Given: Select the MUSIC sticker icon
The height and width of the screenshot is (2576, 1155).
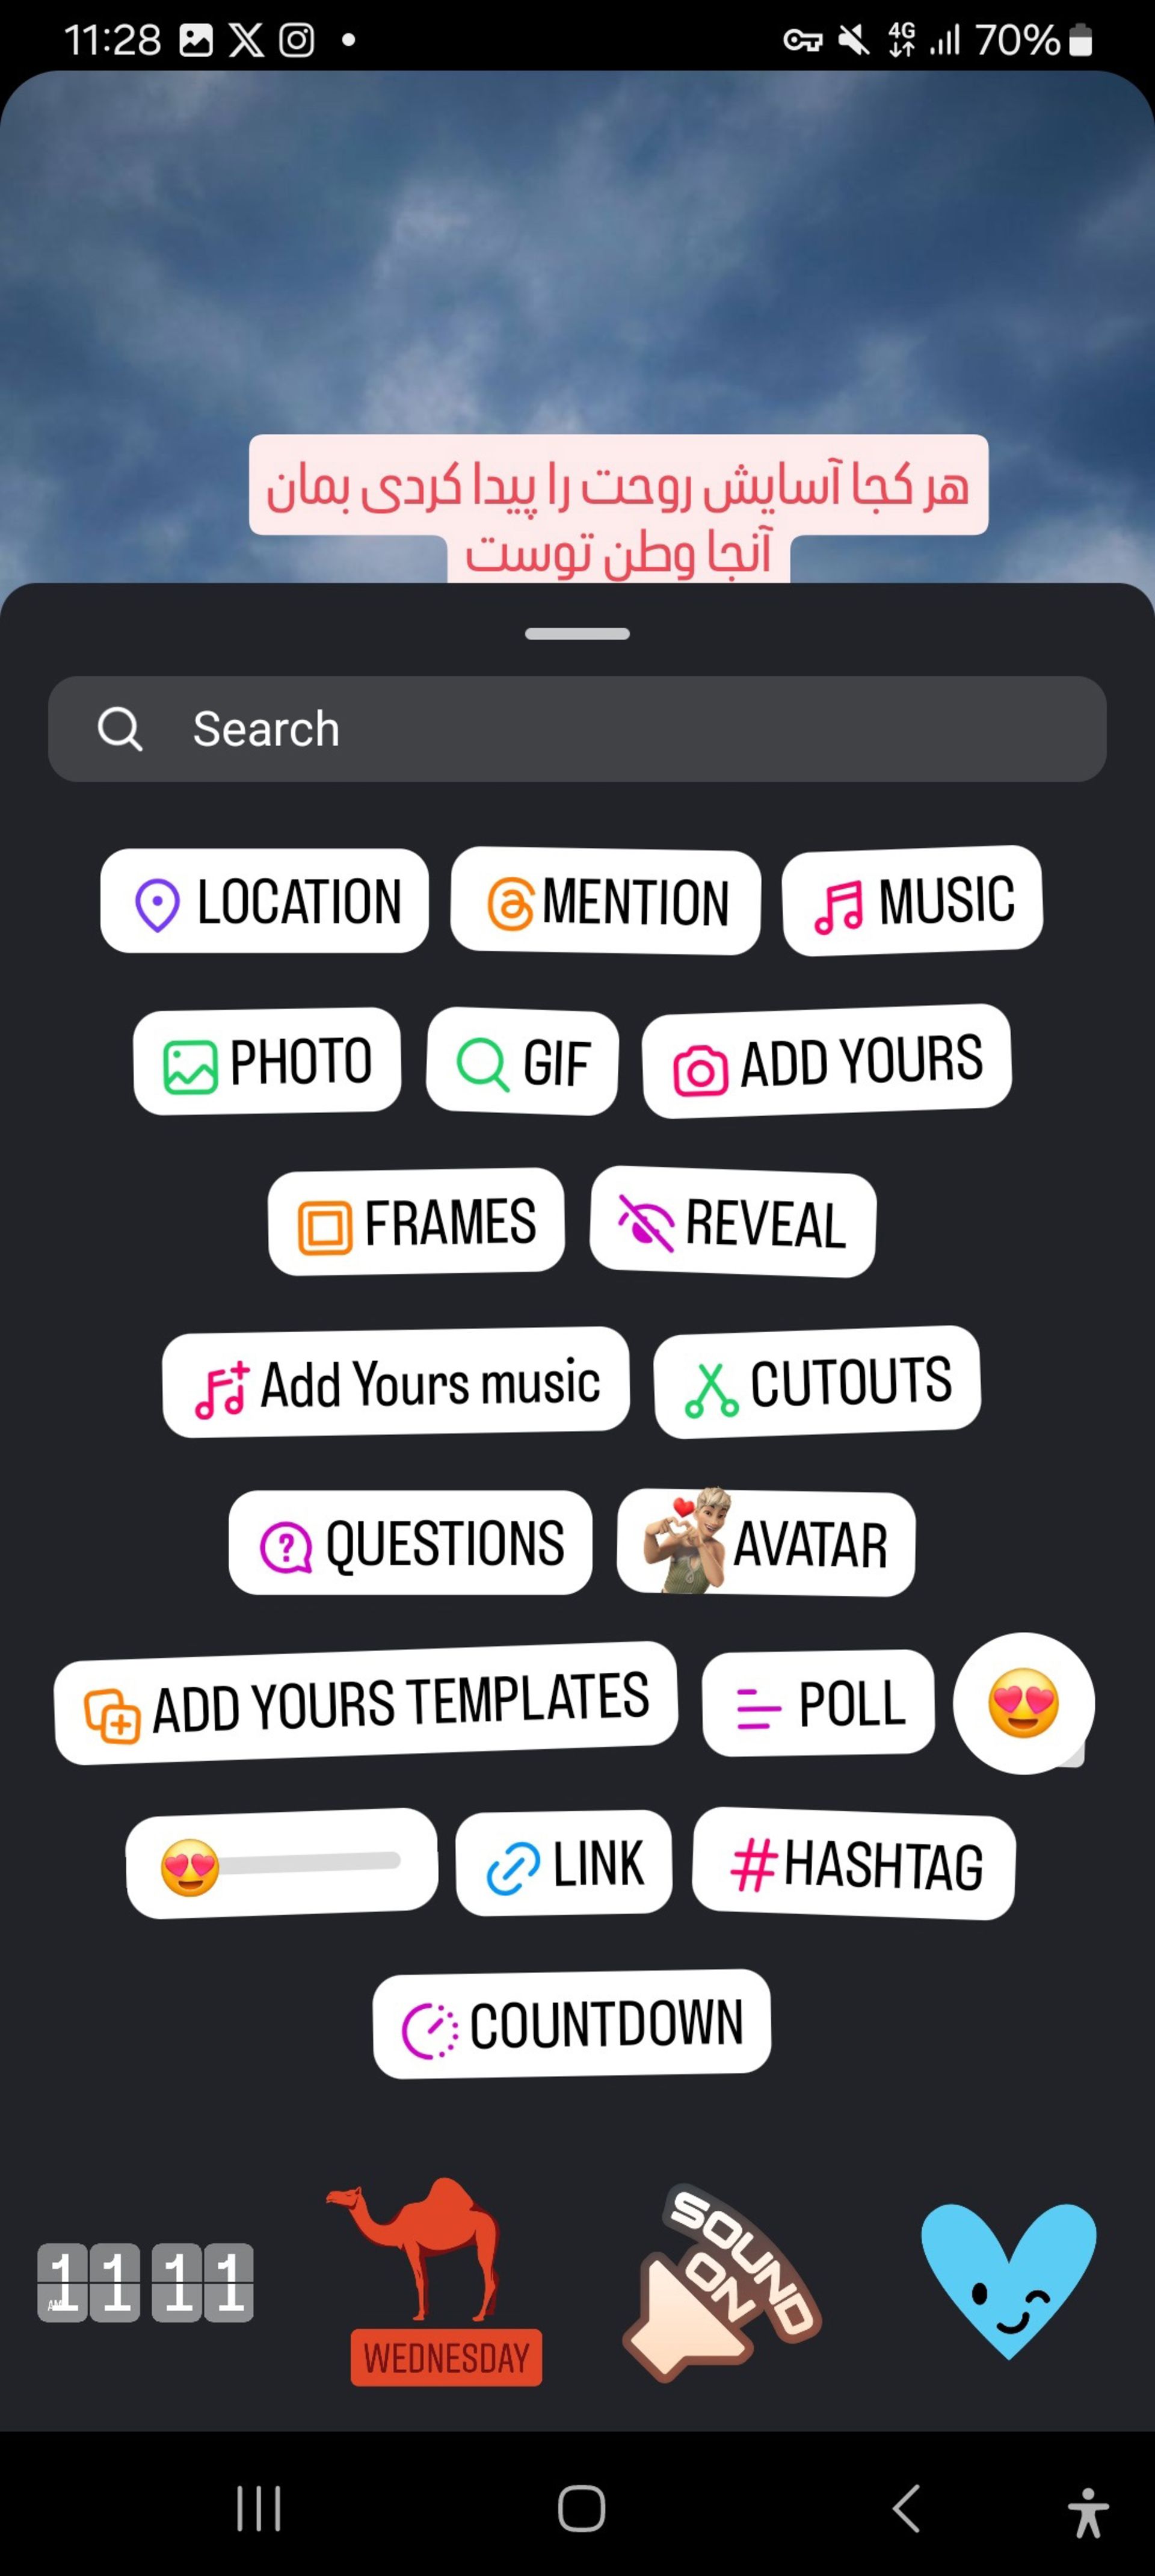Looking at the screenshot, I should coord(910,900).
